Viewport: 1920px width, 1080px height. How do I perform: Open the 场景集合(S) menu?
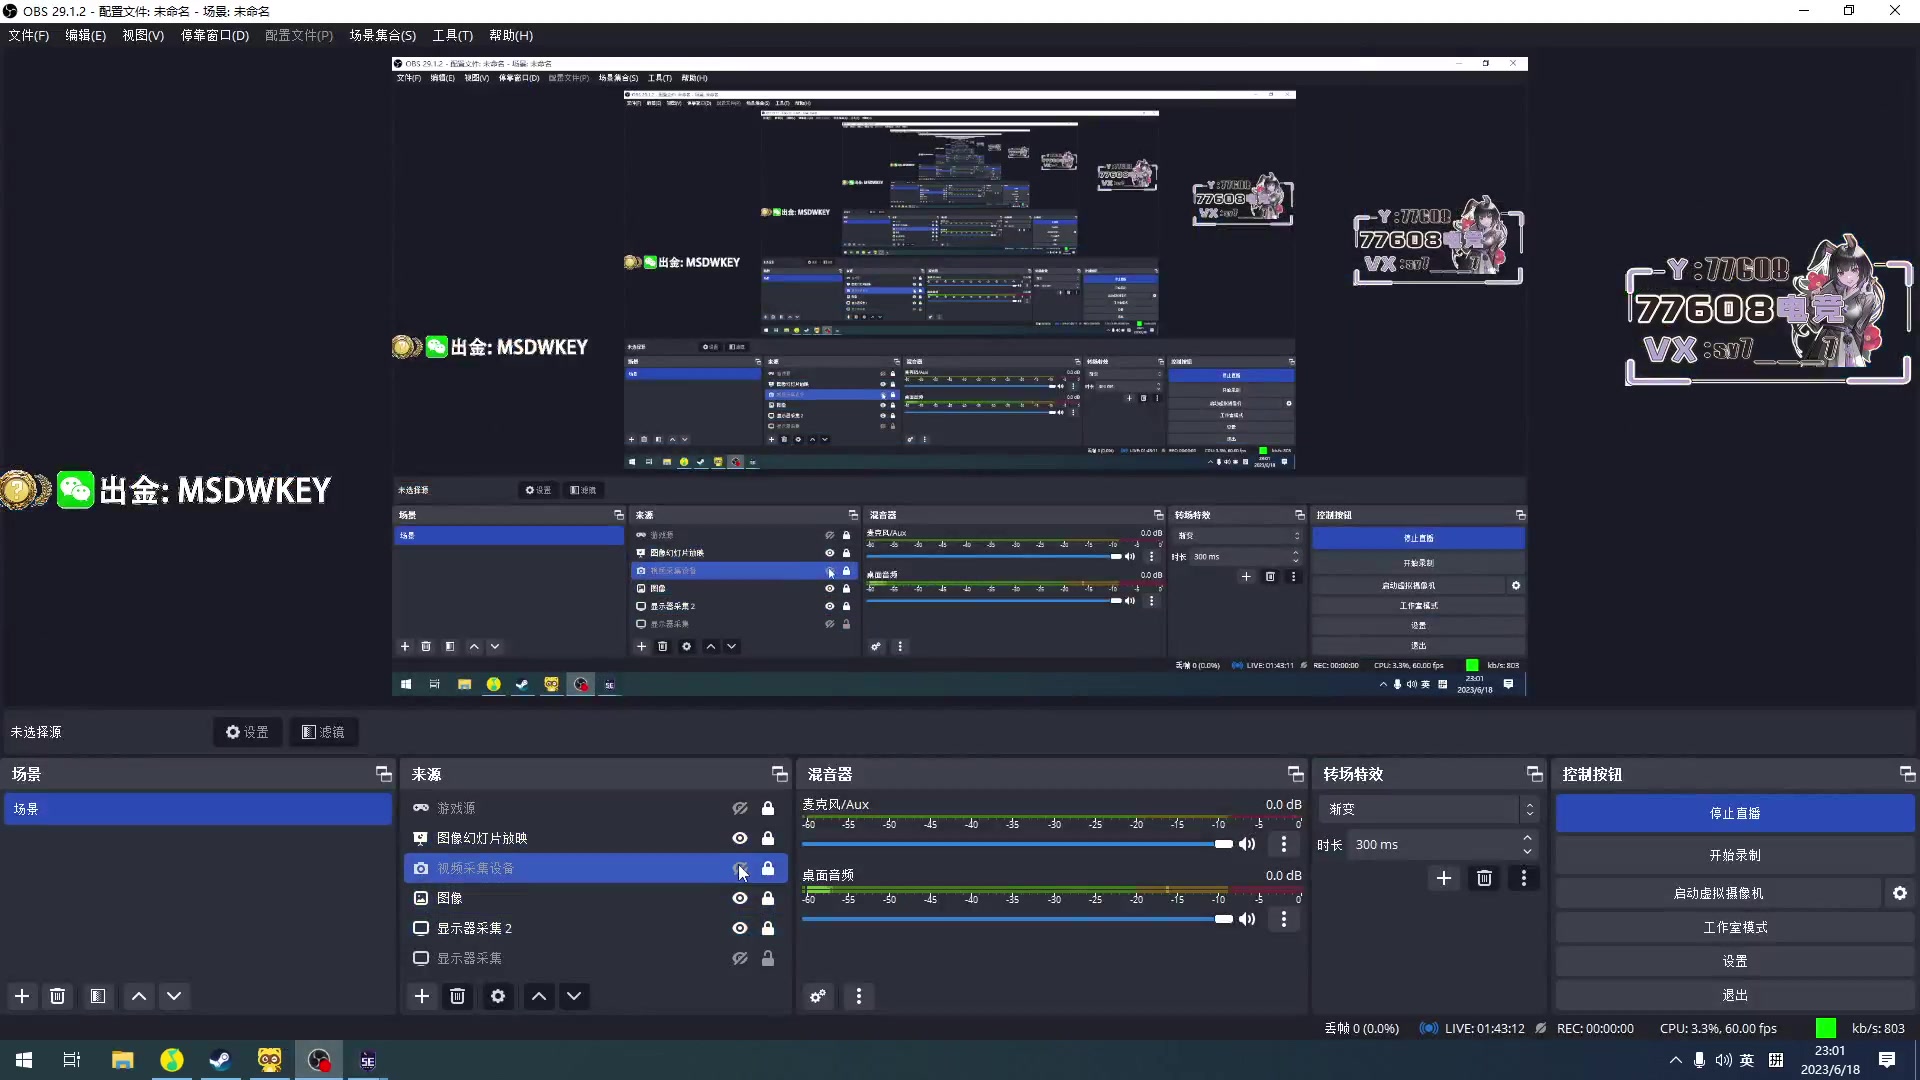click(x=382, y=35)
